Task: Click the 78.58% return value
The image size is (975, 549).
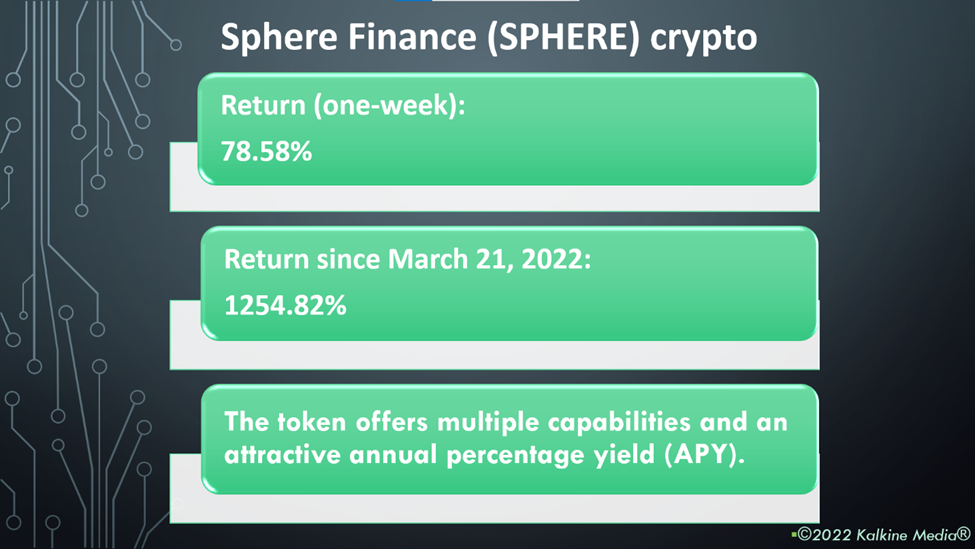Action: 266,151
